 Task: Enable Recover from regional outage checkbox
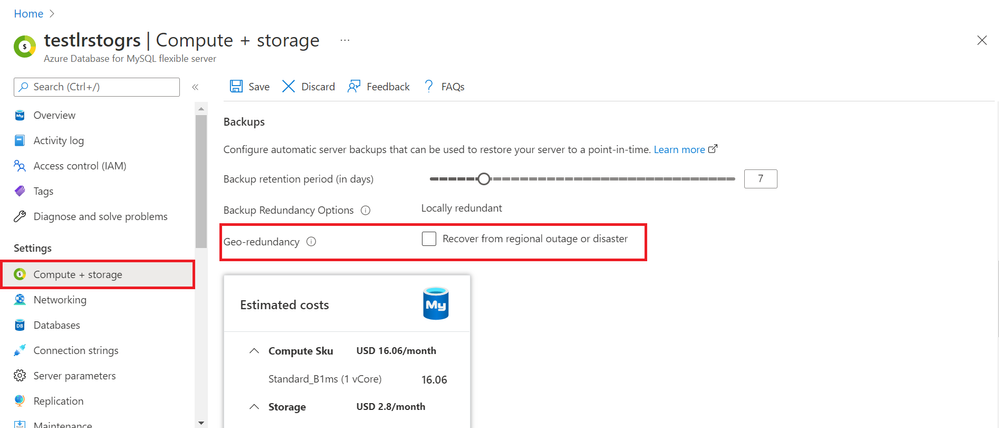[x=429, y=239]
